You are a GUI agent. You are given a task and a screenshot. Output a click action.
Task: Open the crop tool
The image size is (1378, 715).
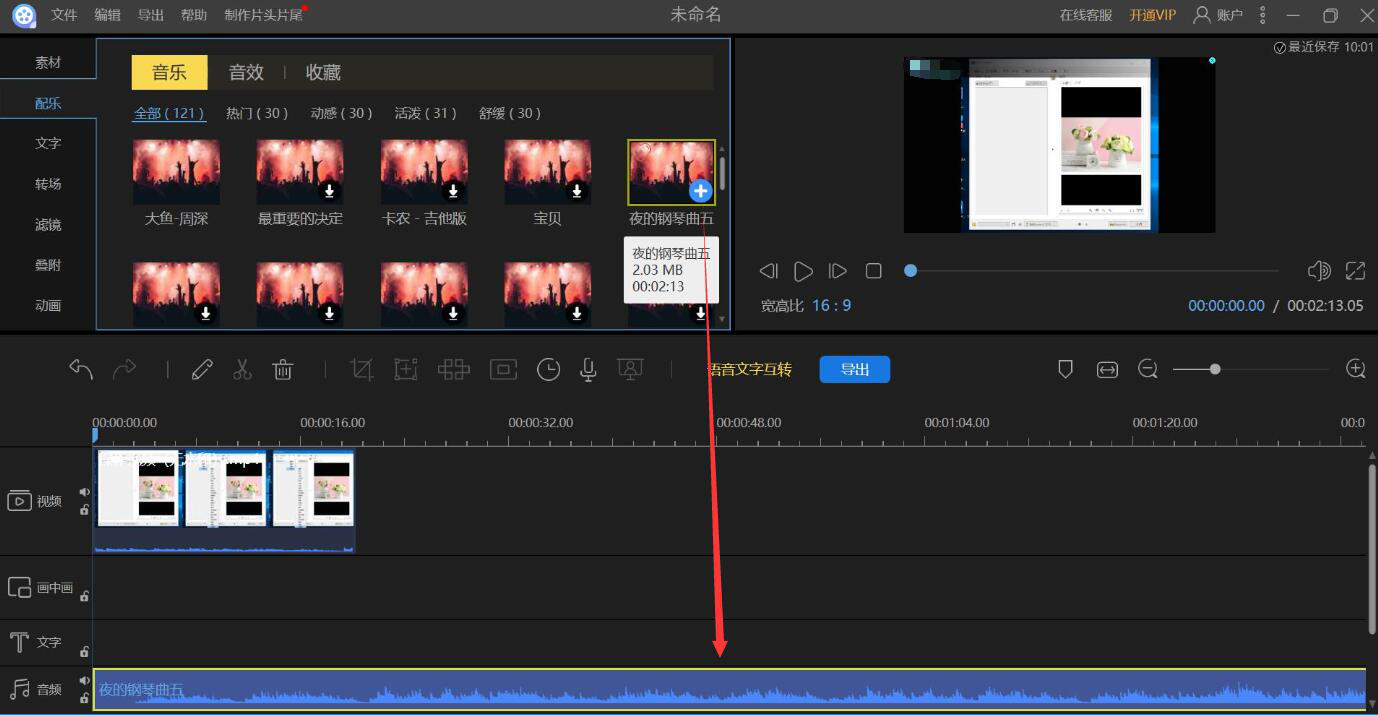tap(361, 370)
